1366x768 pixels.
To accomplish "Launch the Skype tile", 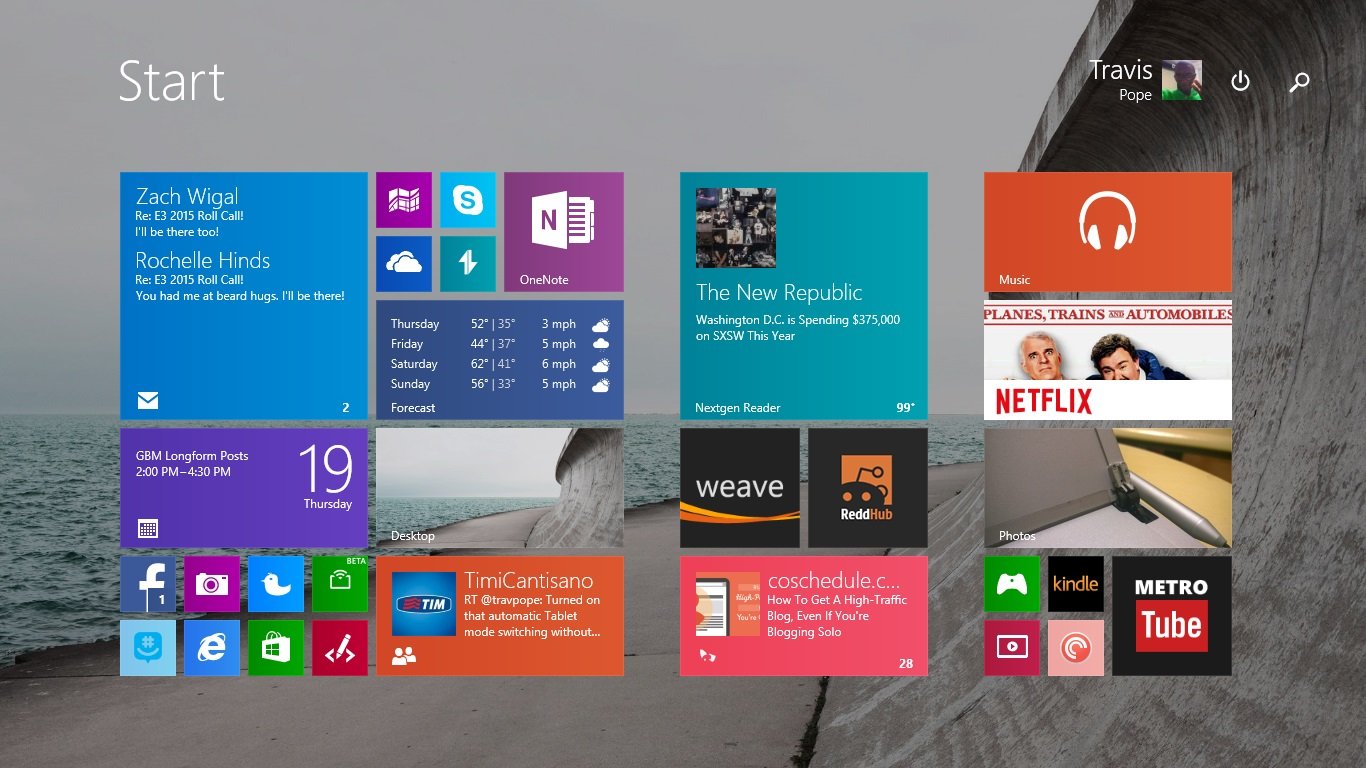I will 468,200.
